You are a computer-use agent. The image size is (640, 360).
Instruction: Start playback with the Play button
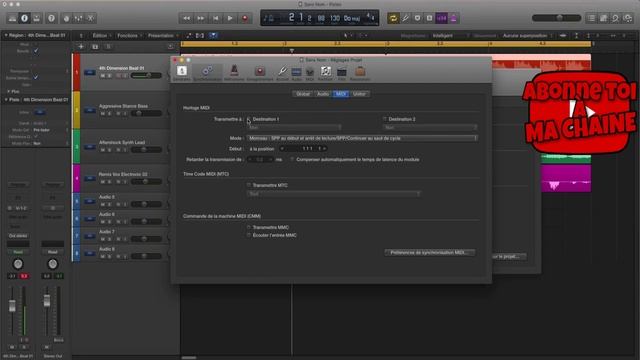point(230,18)
